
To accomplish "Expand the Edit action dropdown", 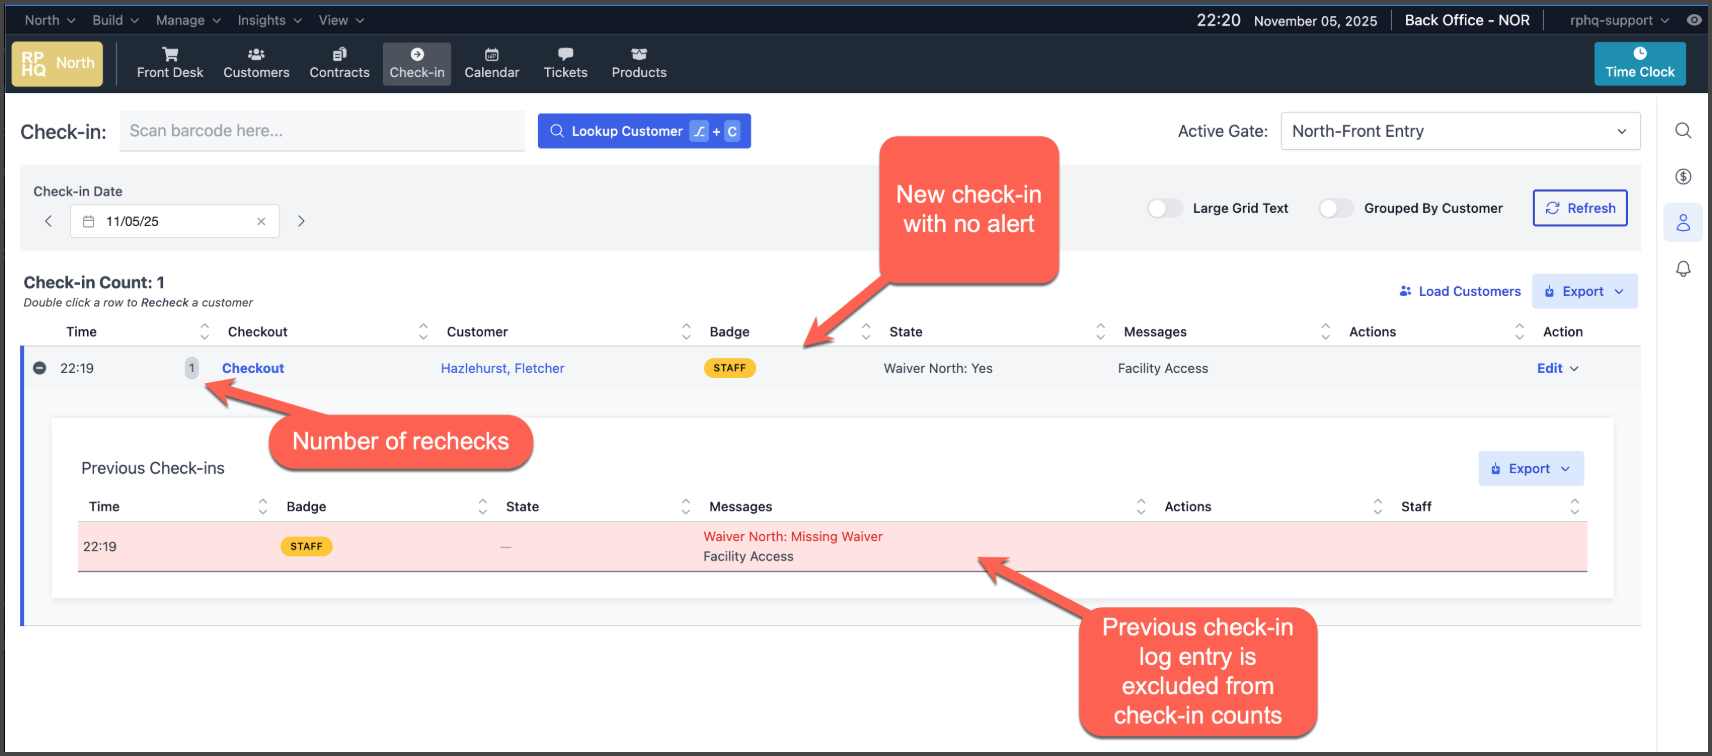I will coord(1557,368).
